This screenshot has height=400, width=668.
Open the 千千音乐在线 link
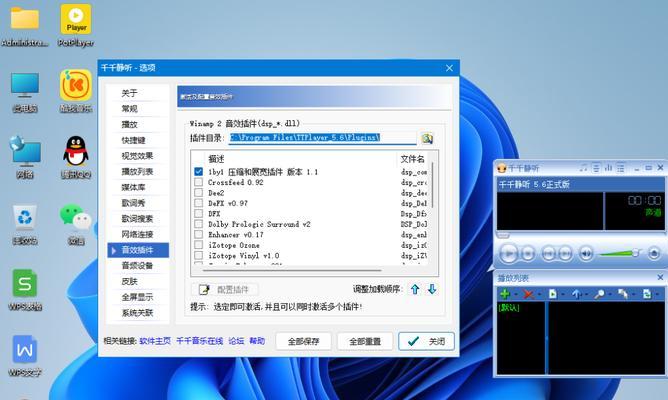[x=199, y=341]
